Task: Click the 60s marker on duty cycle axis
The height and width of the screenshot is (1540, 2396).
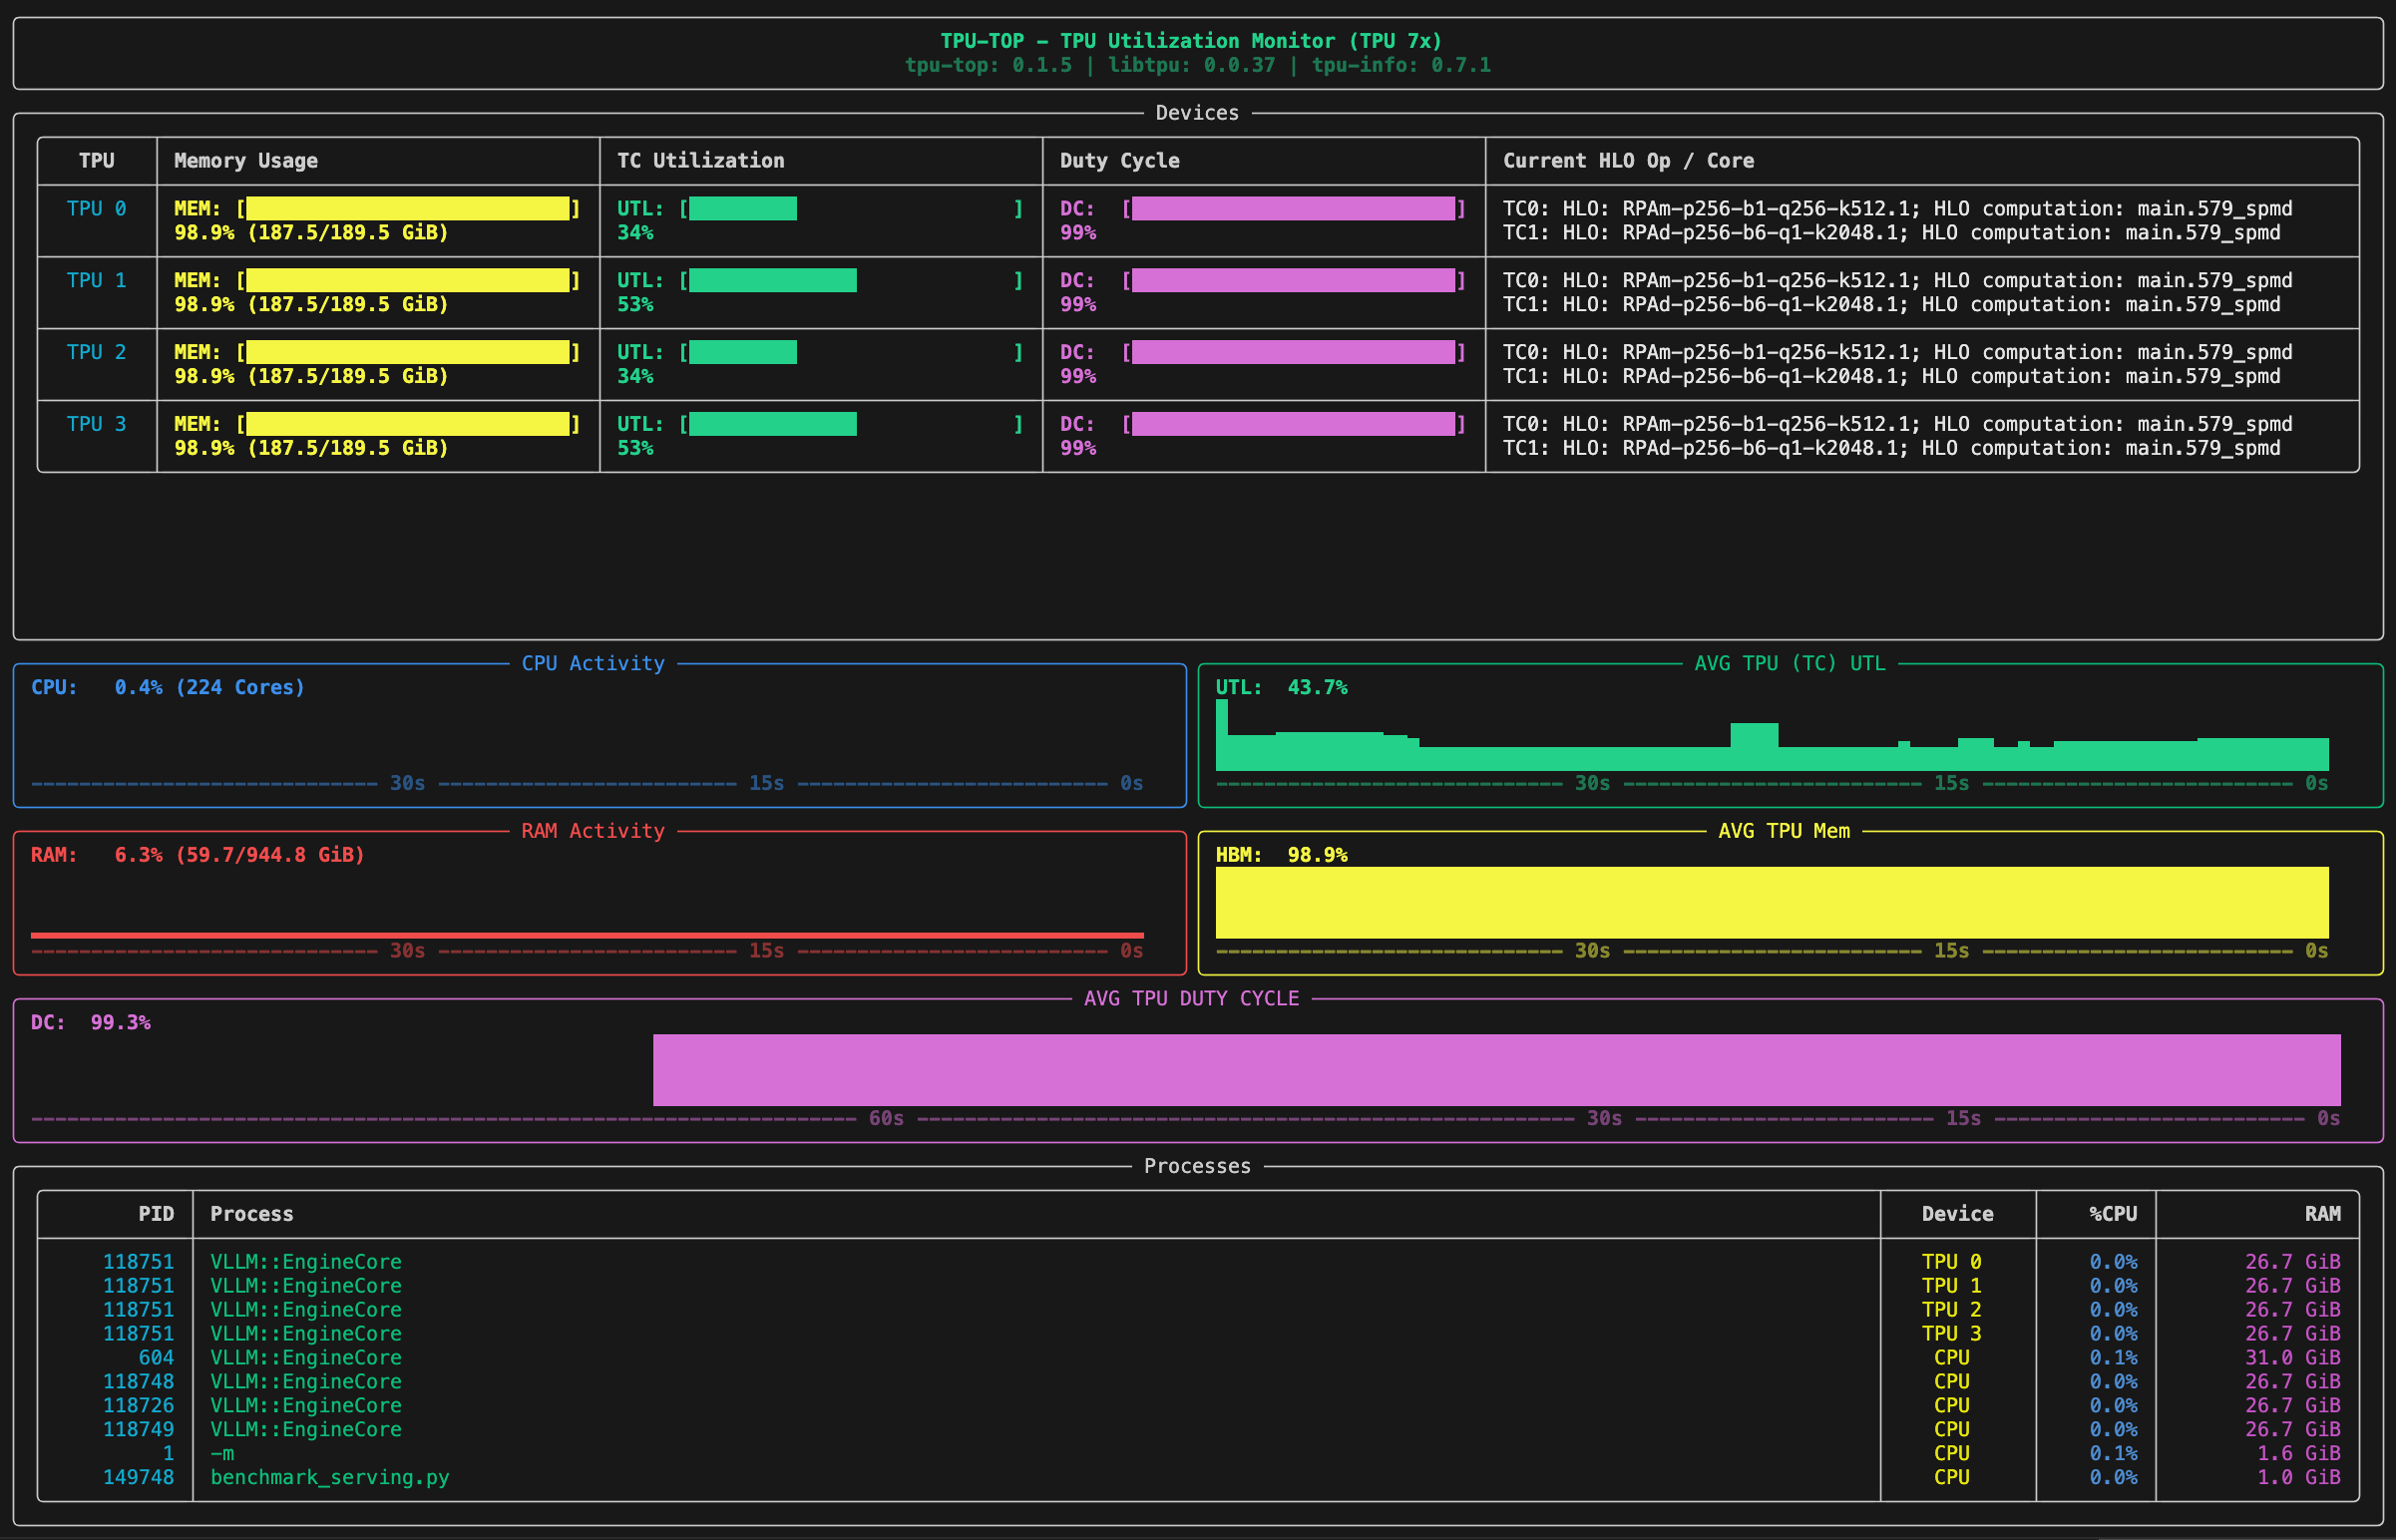Action: (x=886, y=1118)
